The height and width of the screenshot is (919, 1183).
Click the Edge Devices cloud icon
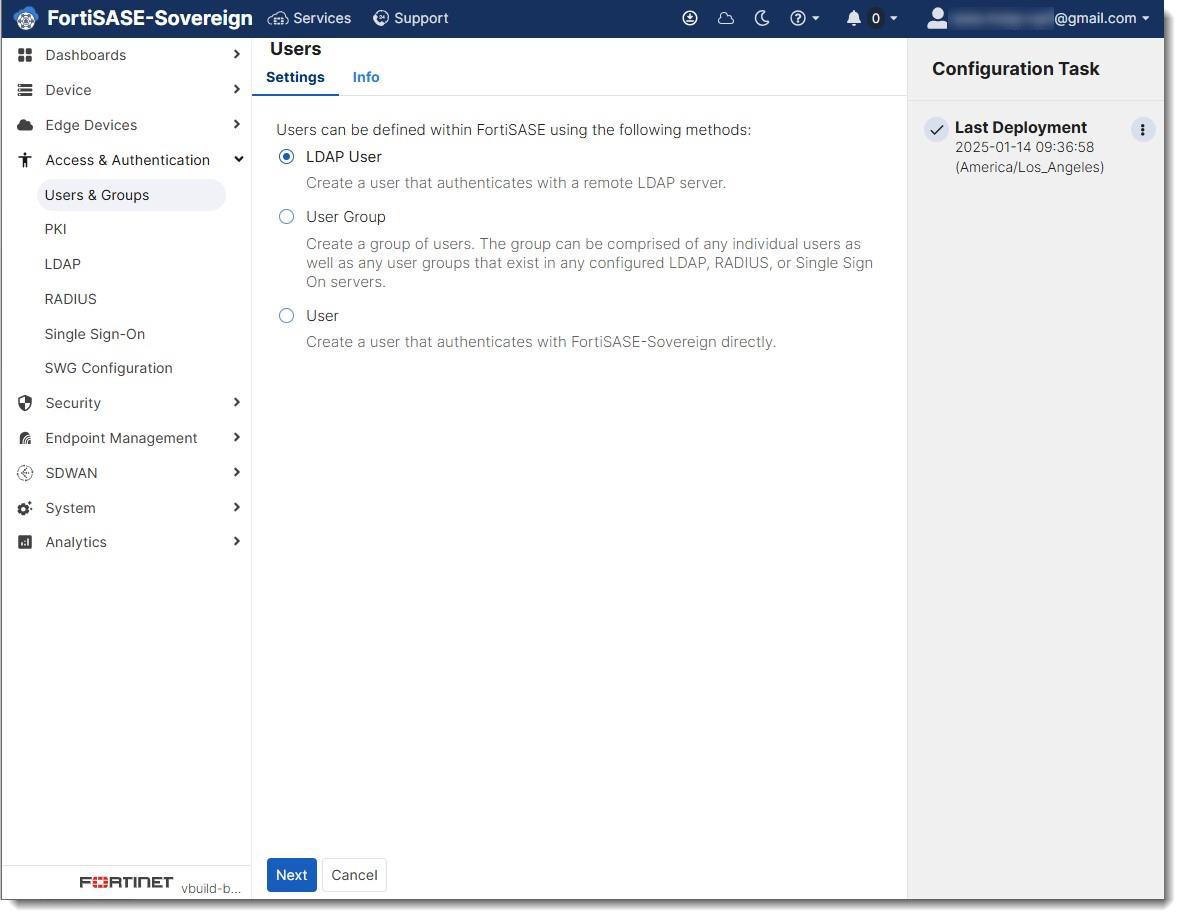click(25, 125)
